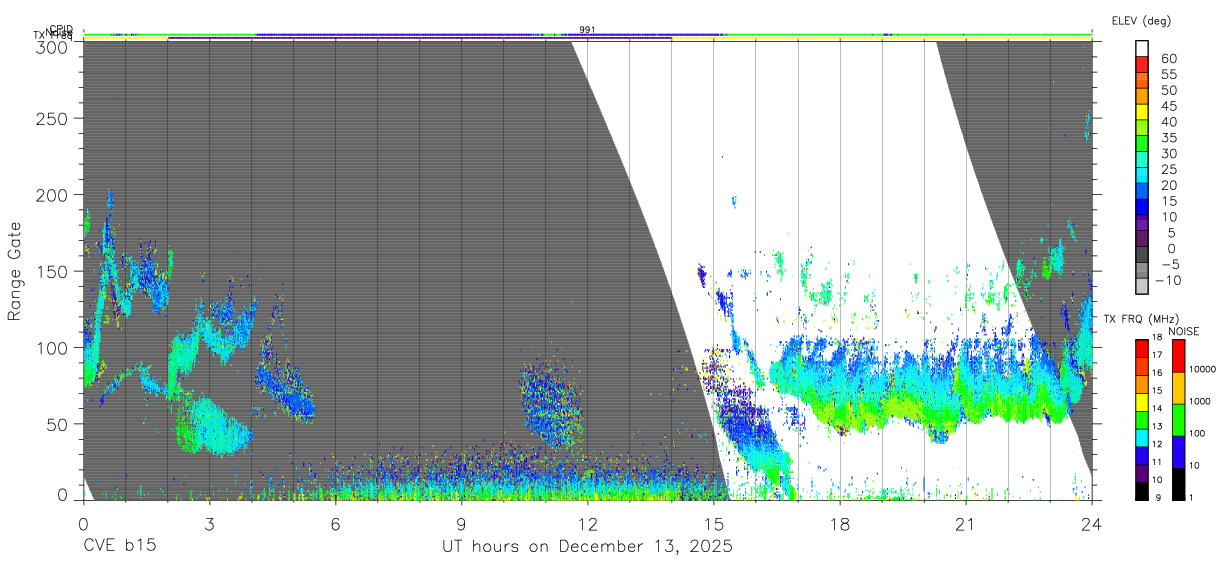Click the x-axis tick label '12'
Viewport: 1228px width, 567px height.
(587, 524)
